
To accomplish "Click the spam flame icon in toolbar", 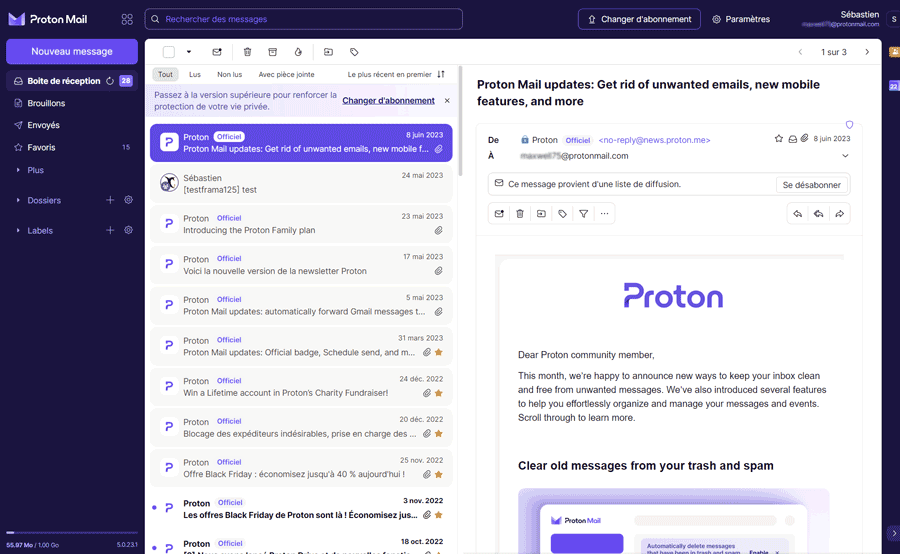I will [298, 52].
